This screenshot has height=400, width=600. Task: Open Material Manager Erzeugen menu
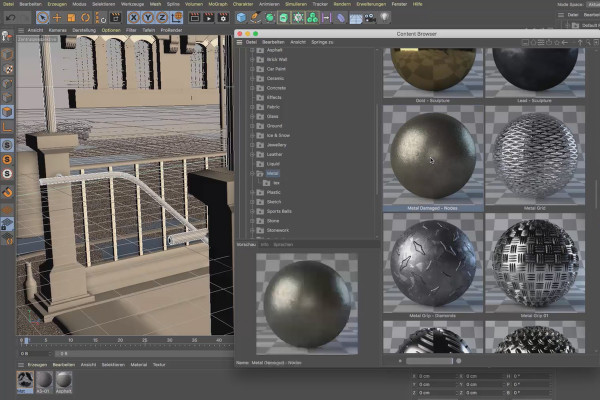37,365
